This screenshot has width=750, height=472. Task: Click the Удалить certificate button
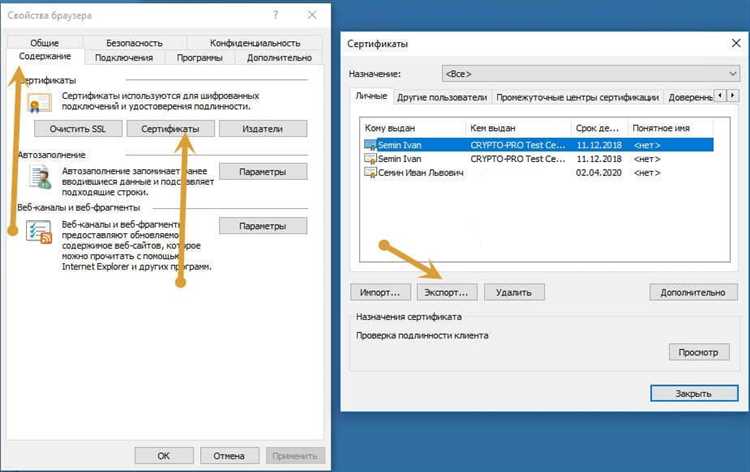(514, 292)
